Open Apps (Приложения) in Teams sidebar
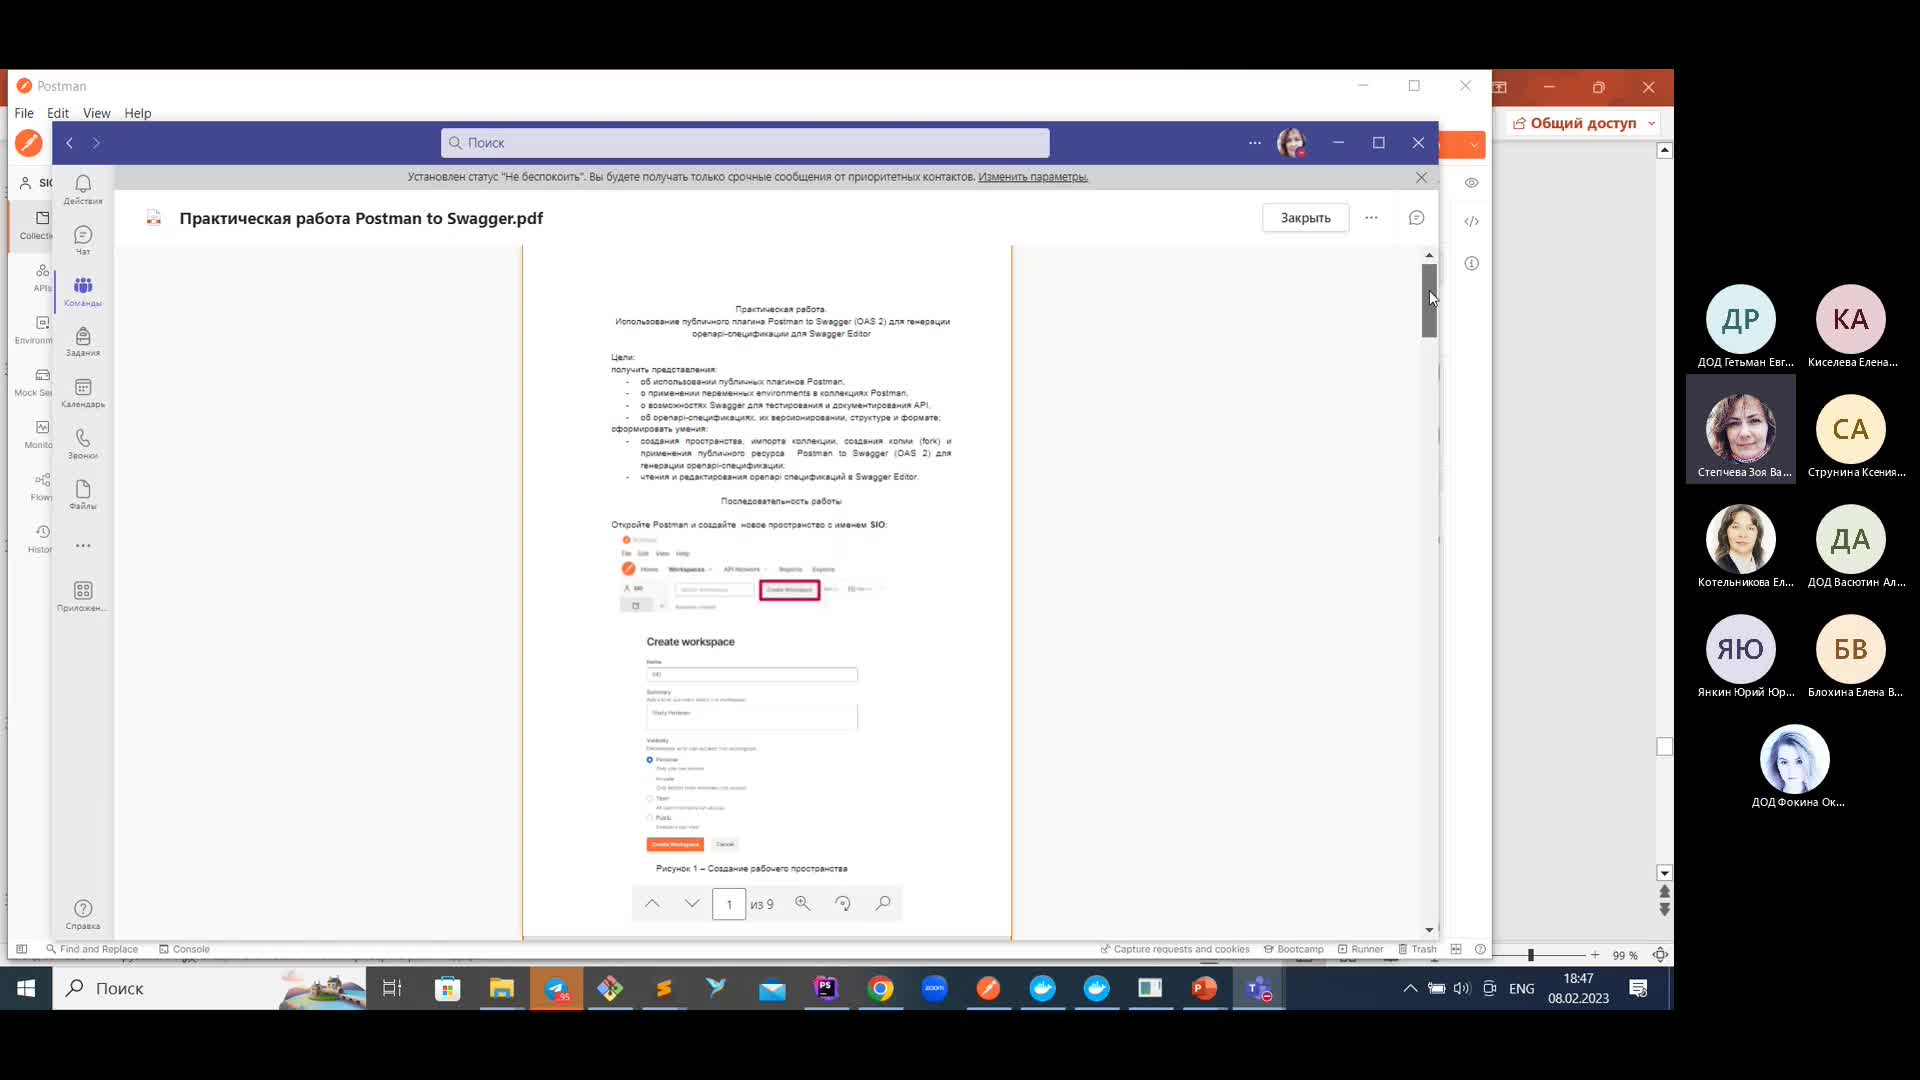The width and height of the screenshot is (1920, 1080). click(x=83, y=597)
